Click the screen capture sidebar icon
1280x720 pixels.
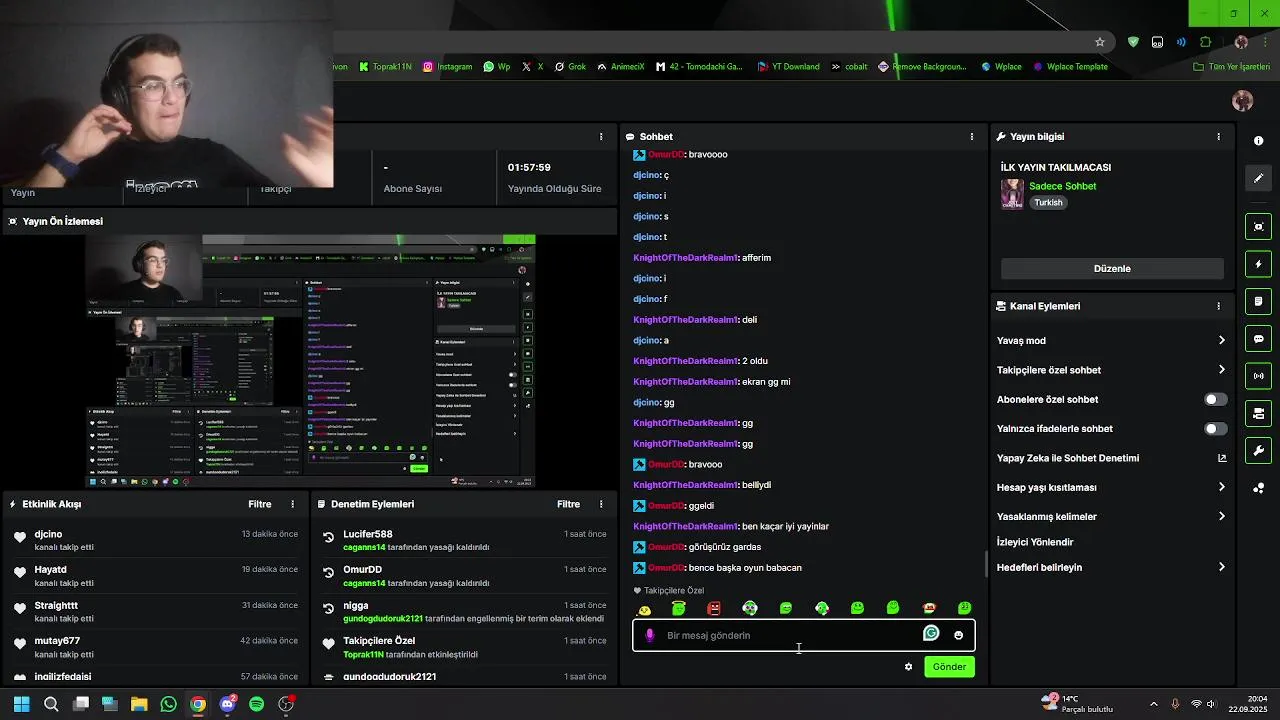pos(1258,227)
